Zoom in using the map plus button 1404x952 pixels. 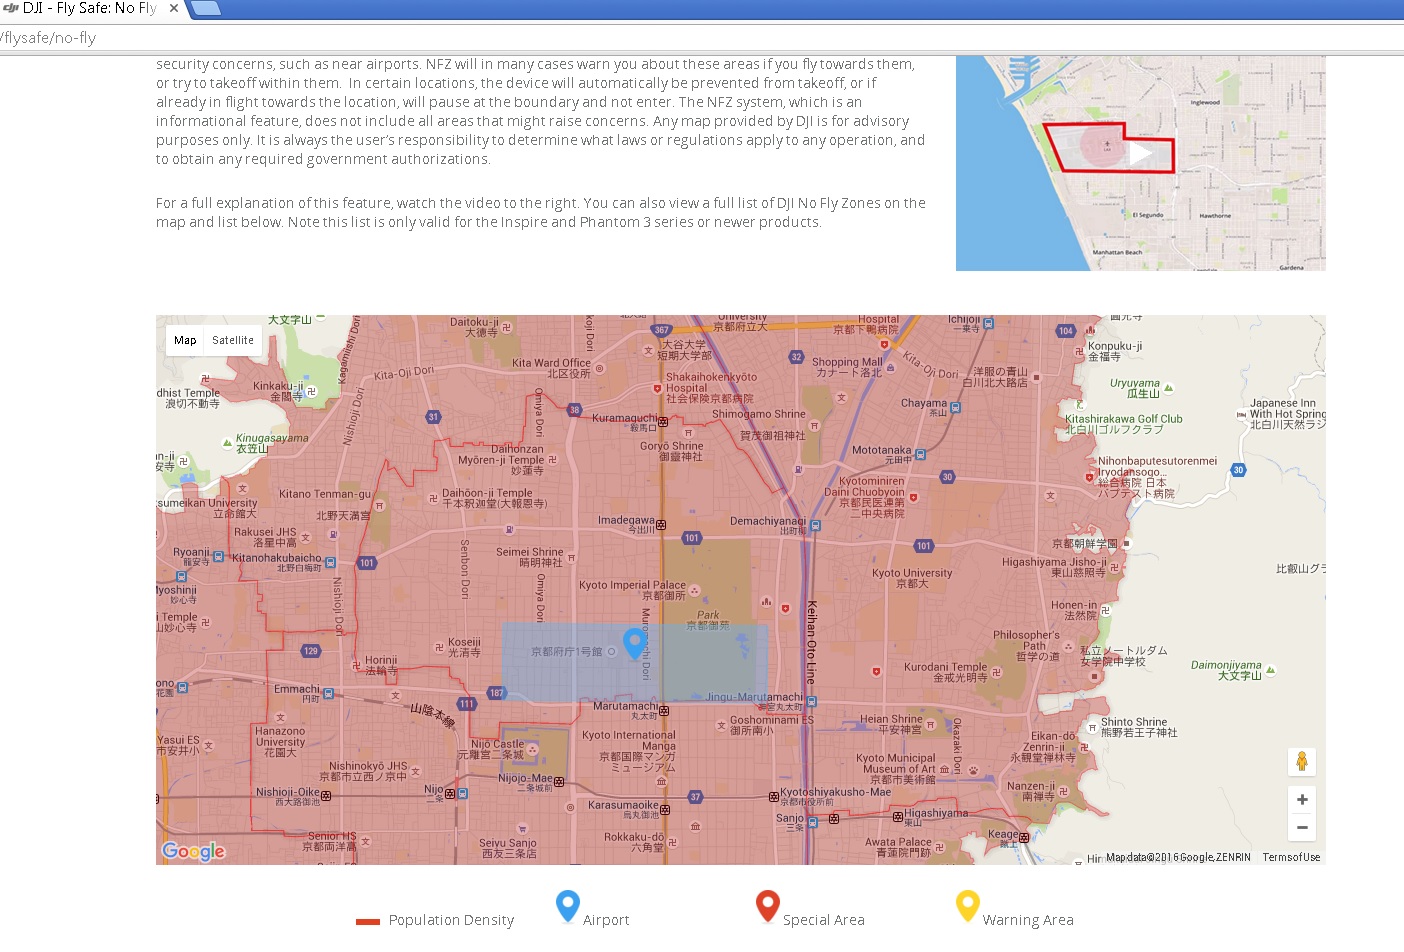coord(1302,800)
